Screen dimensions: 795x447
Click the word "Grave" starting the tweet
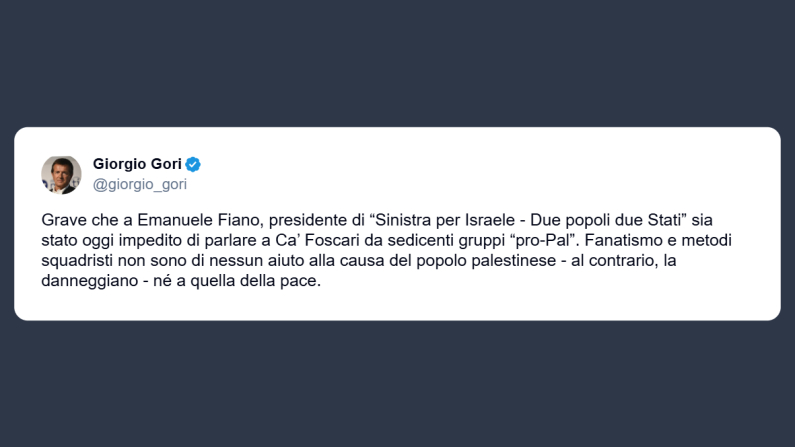click(x=64, y=219)
